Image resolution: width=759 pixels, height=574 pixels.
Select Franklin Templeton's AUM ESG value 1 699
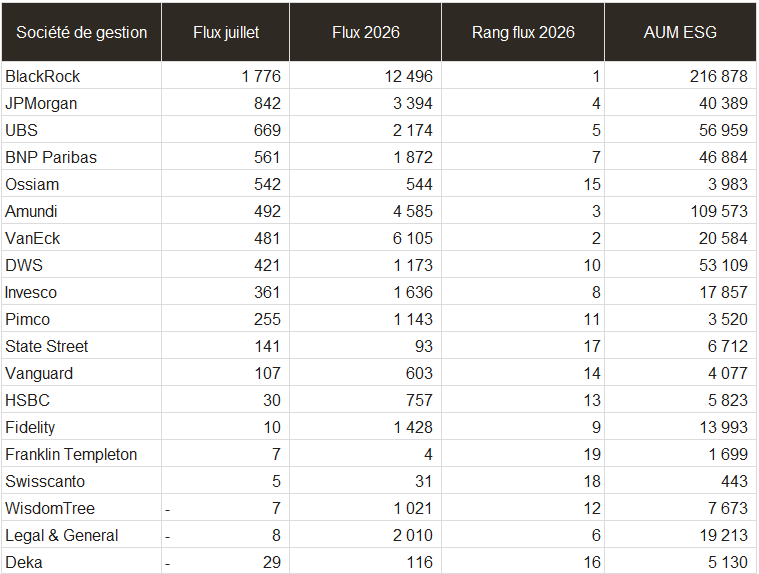click(x=728, y=454)
